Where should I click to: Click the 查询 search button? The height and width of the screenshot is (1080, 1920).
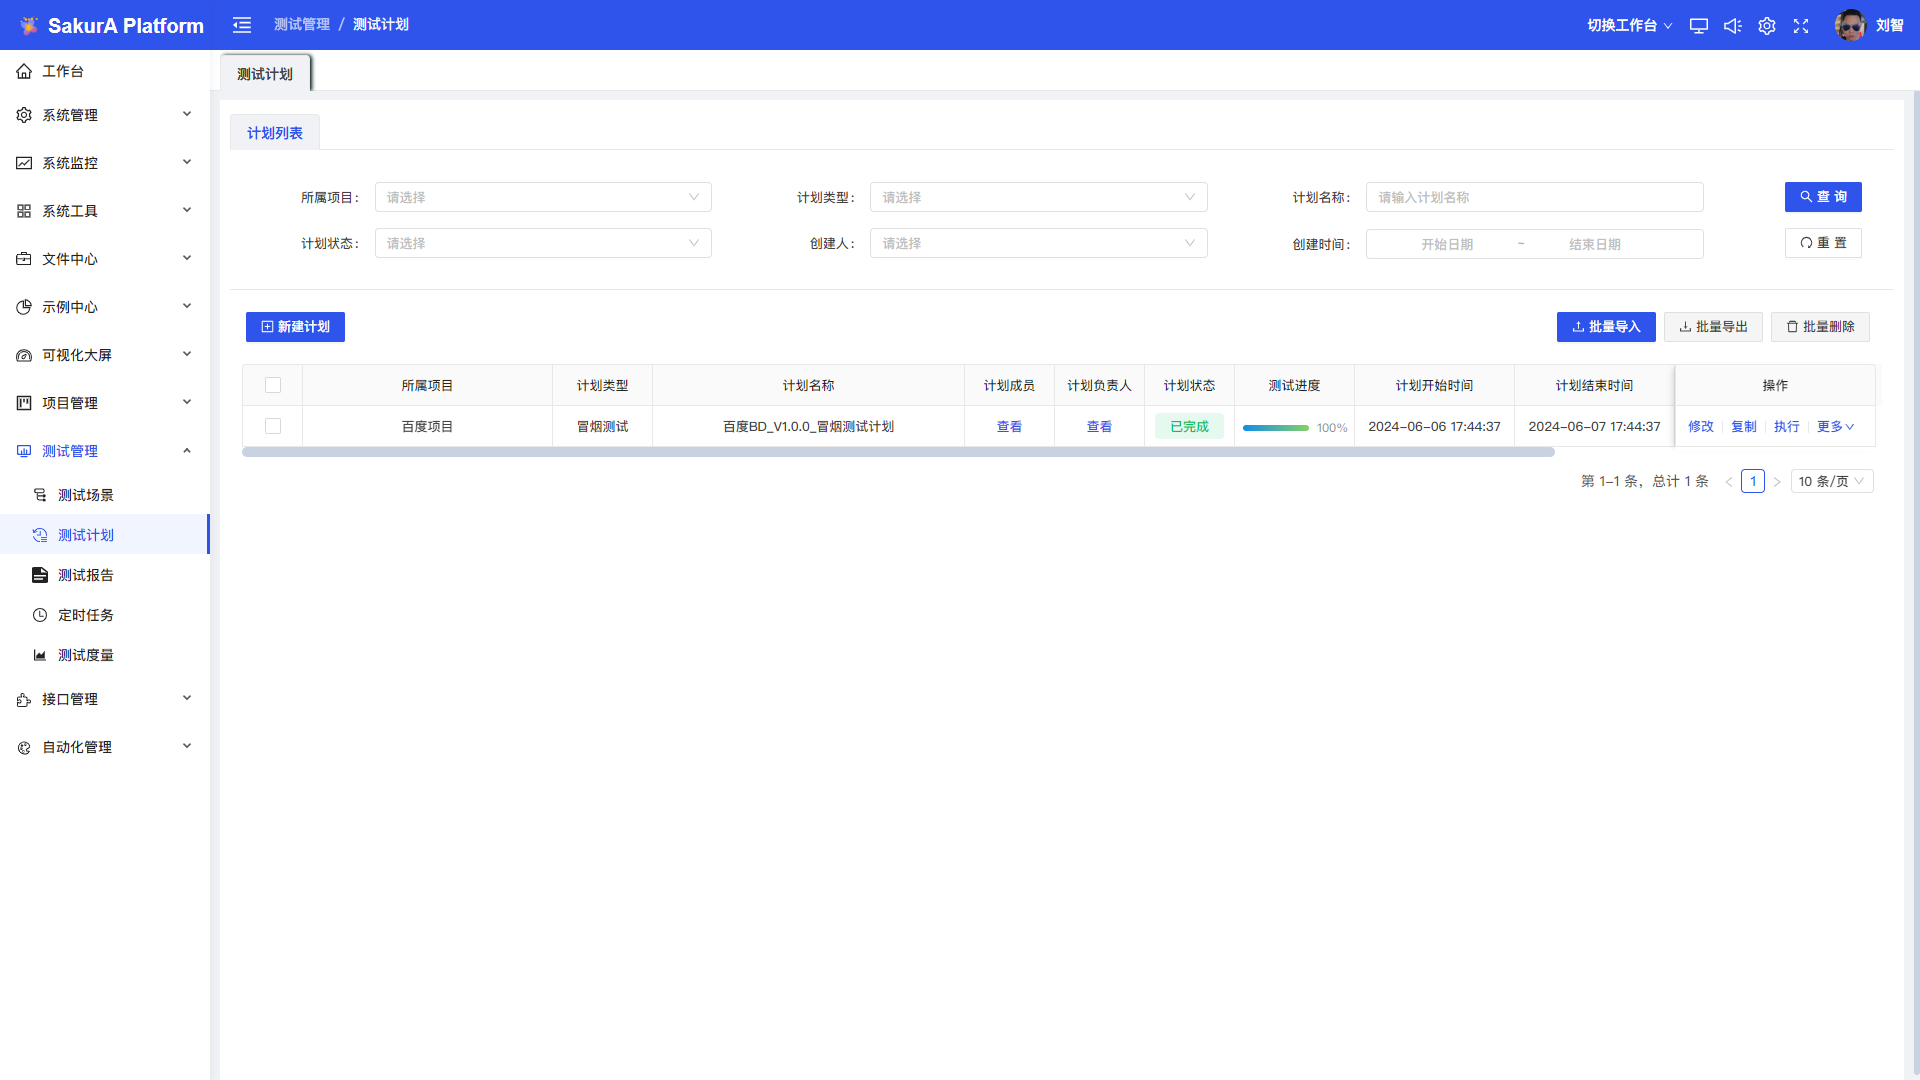(x=1822, y=197)
